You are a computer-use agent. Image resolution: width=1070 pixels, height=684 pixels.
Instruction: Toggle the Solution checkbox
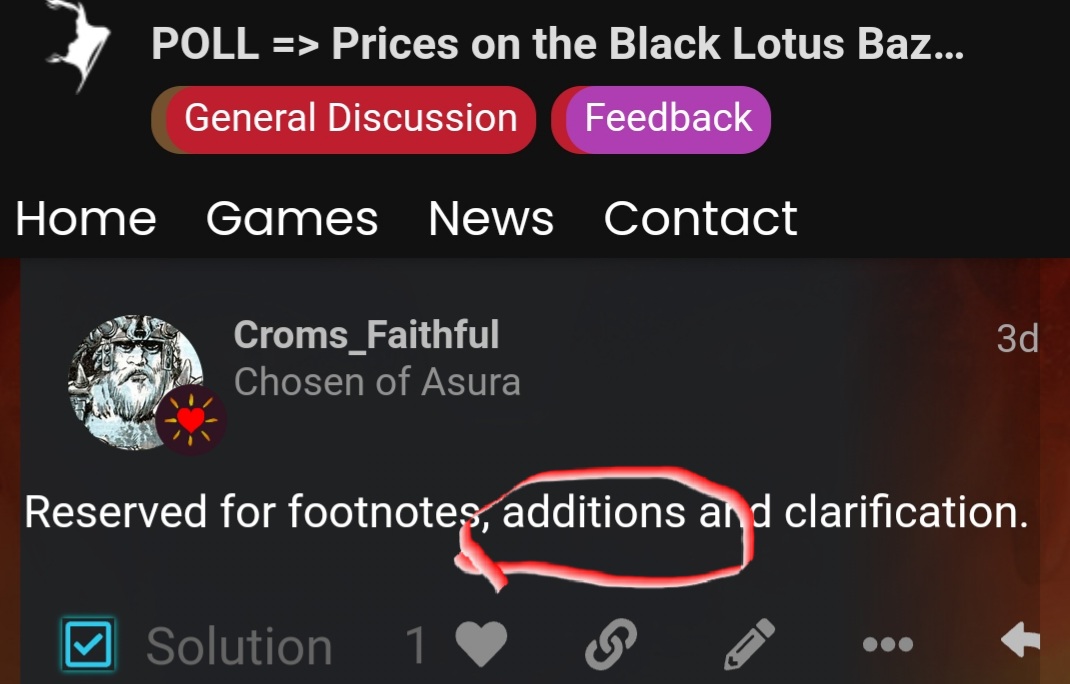click(88, 644)
